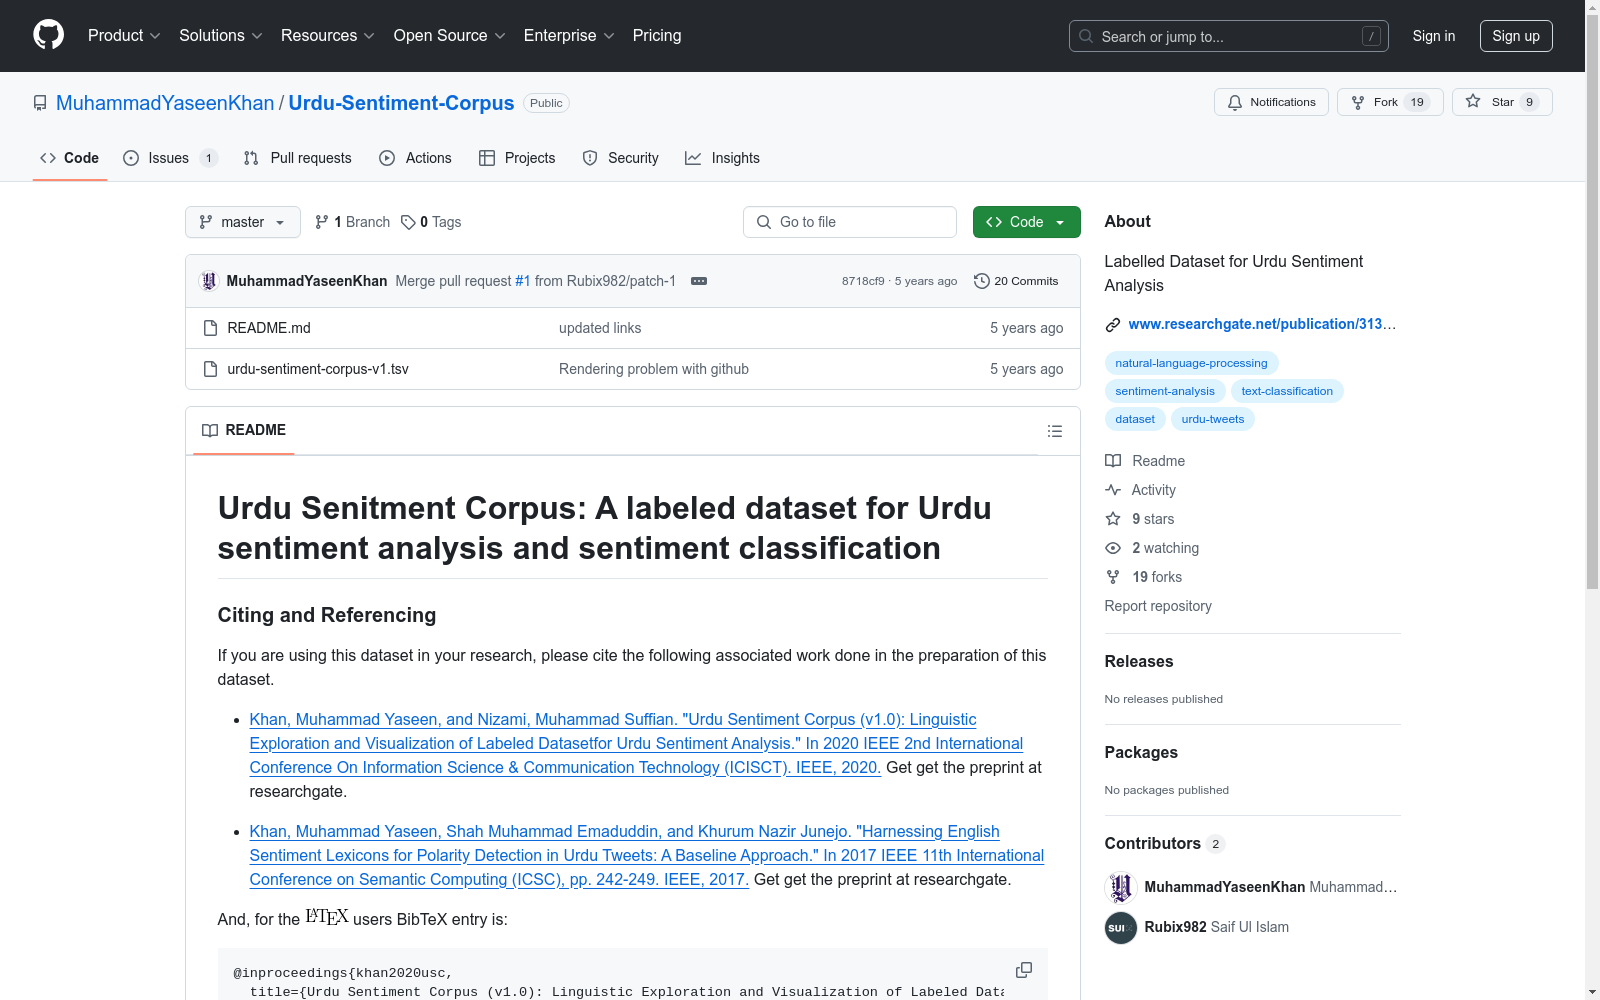
Task: Expand commit message ellipsis button
Action: click(x=699, y=281)
